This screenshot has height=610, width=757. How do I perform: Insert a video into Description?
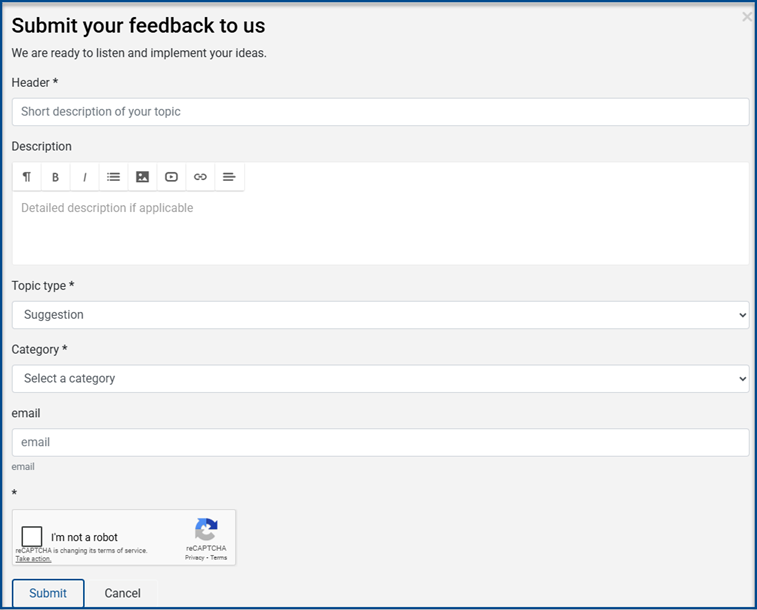pos(172,177)
